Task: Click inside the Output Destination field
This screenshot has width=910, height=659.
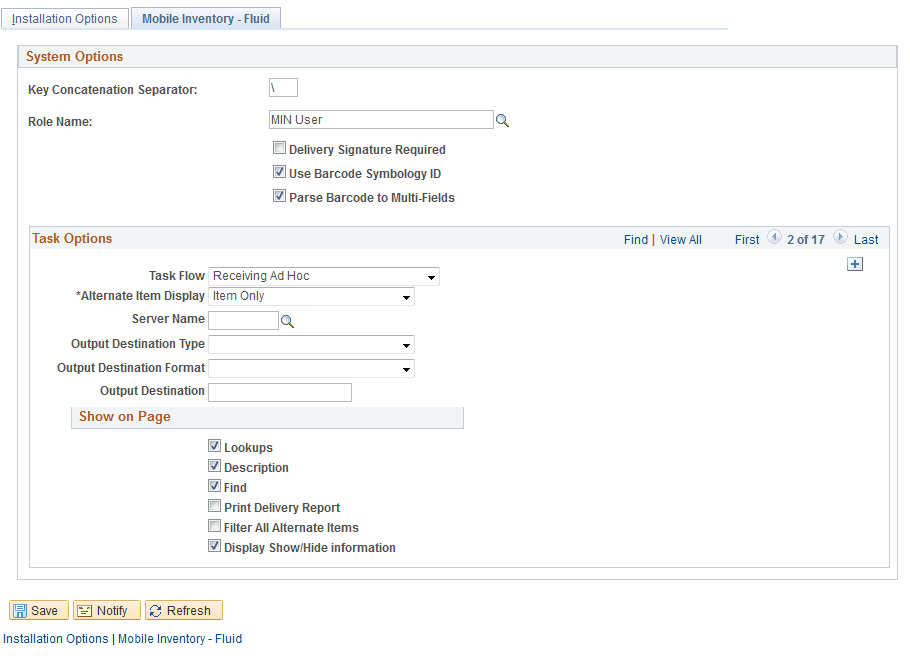Action: pyautogui.click(x=280, y=392)
